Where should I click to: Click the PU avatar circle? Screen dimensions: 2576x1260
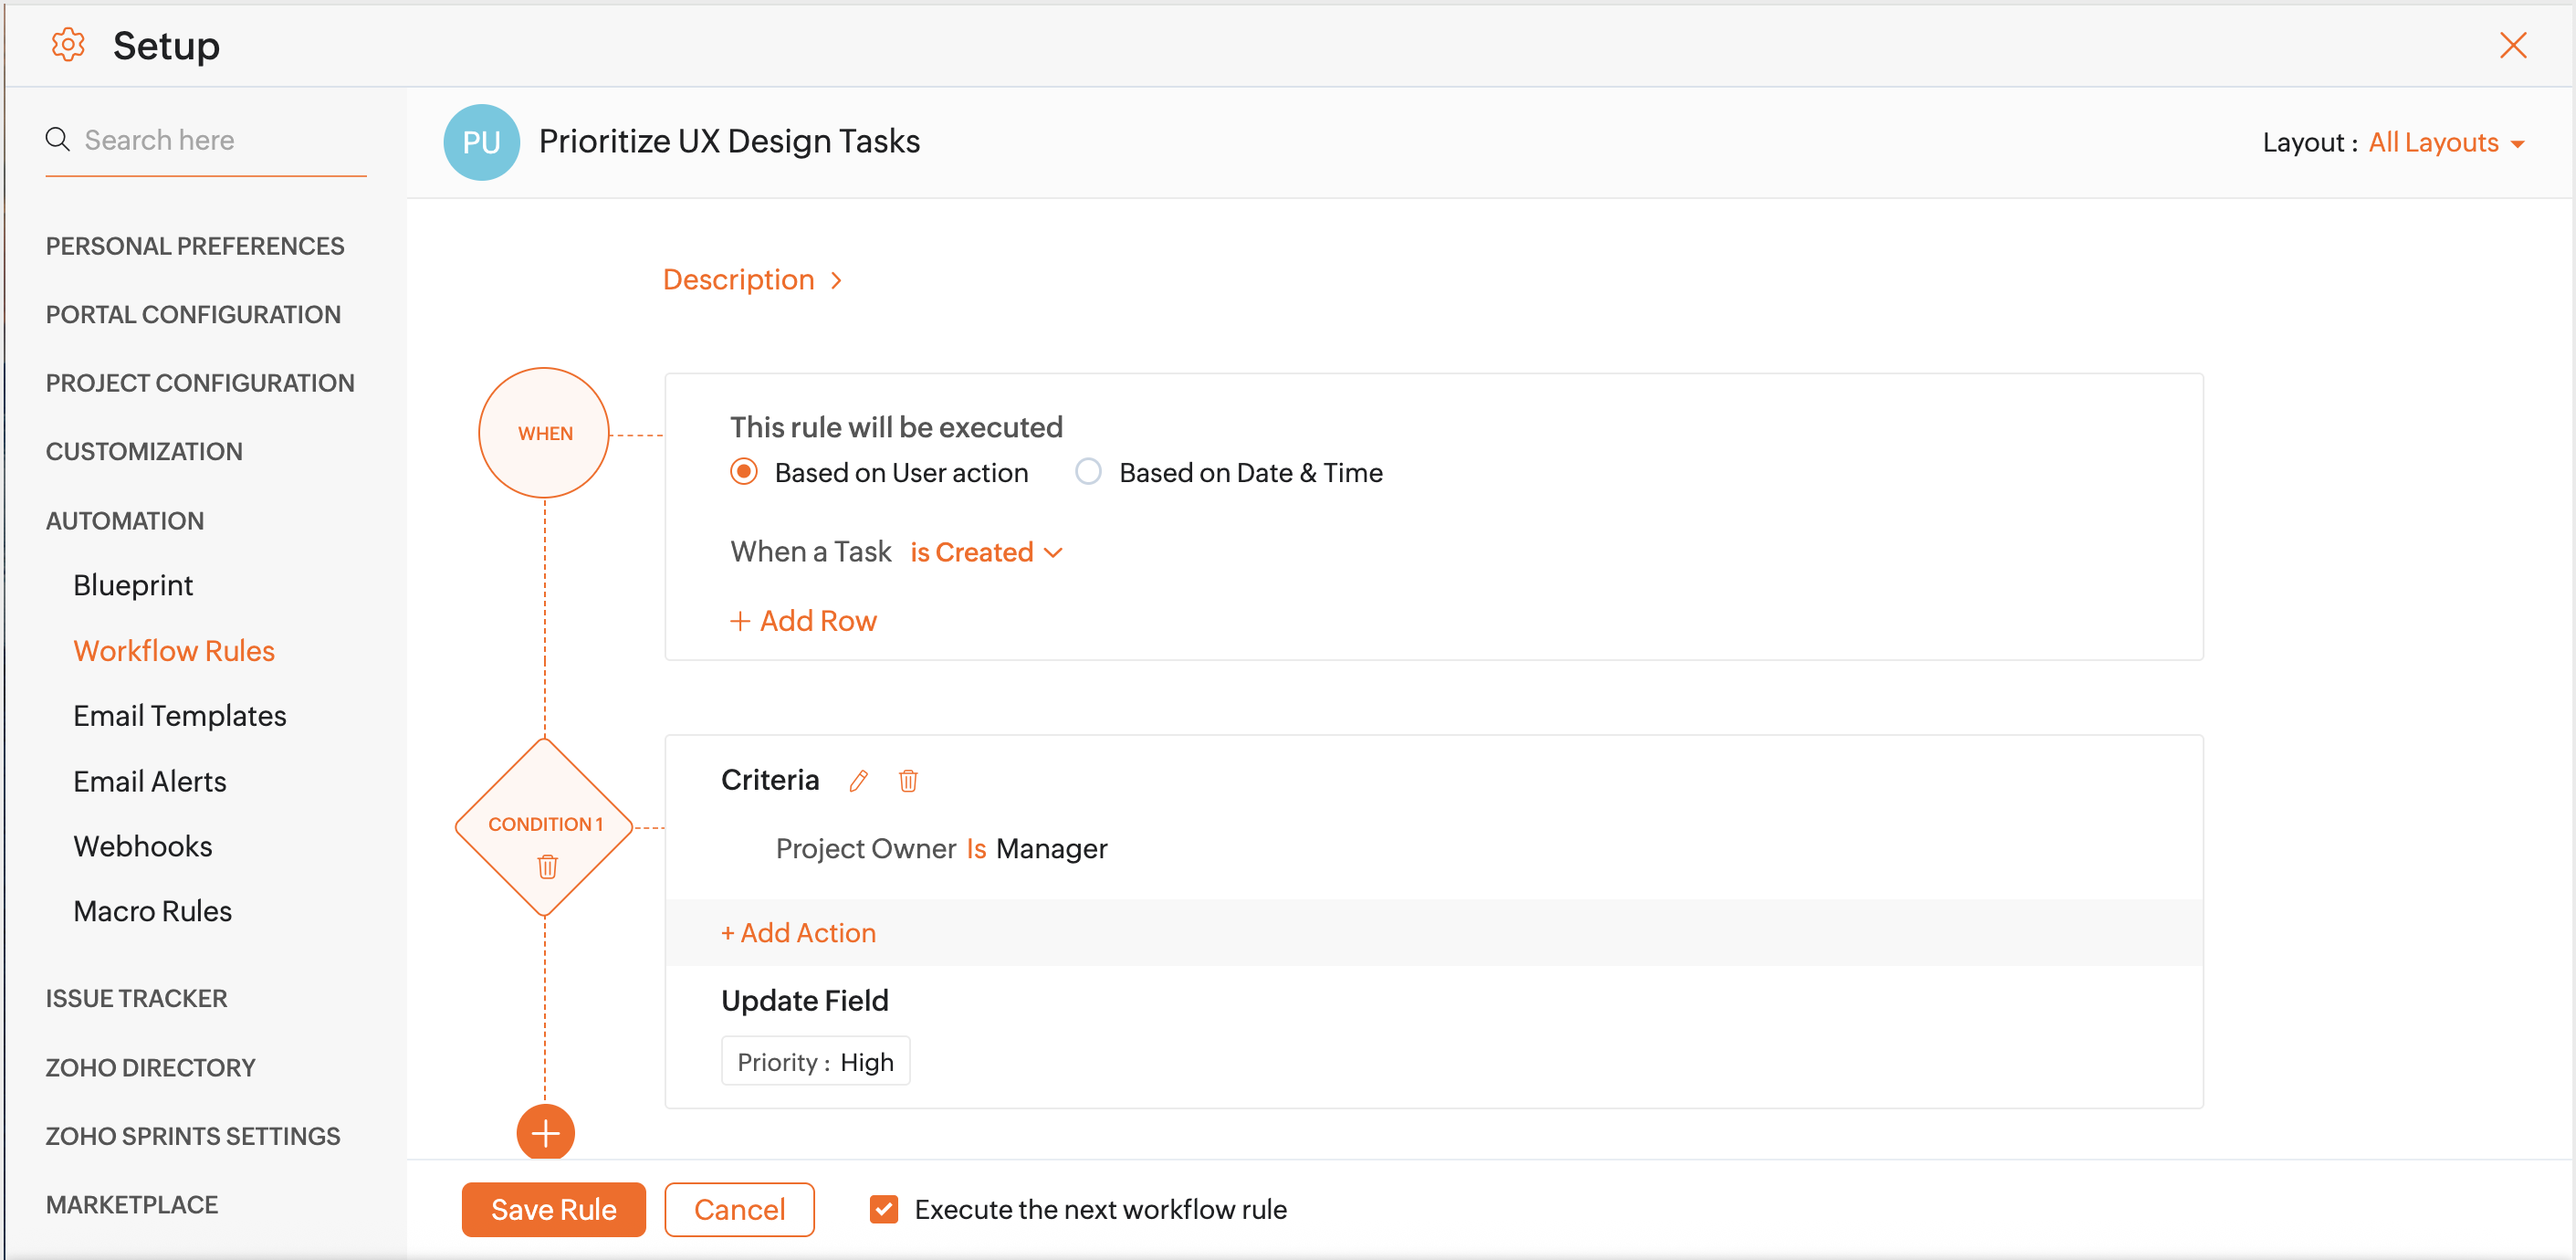pyautogui.click(x=481, y=143)
